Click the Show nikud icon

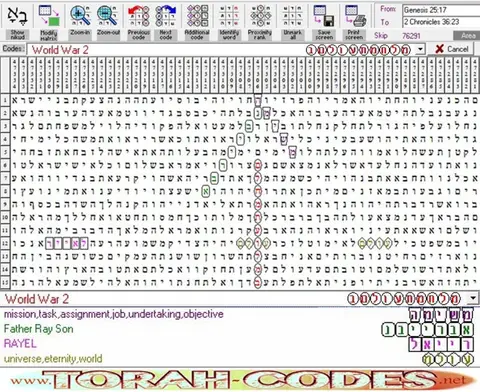coord(17,15)
